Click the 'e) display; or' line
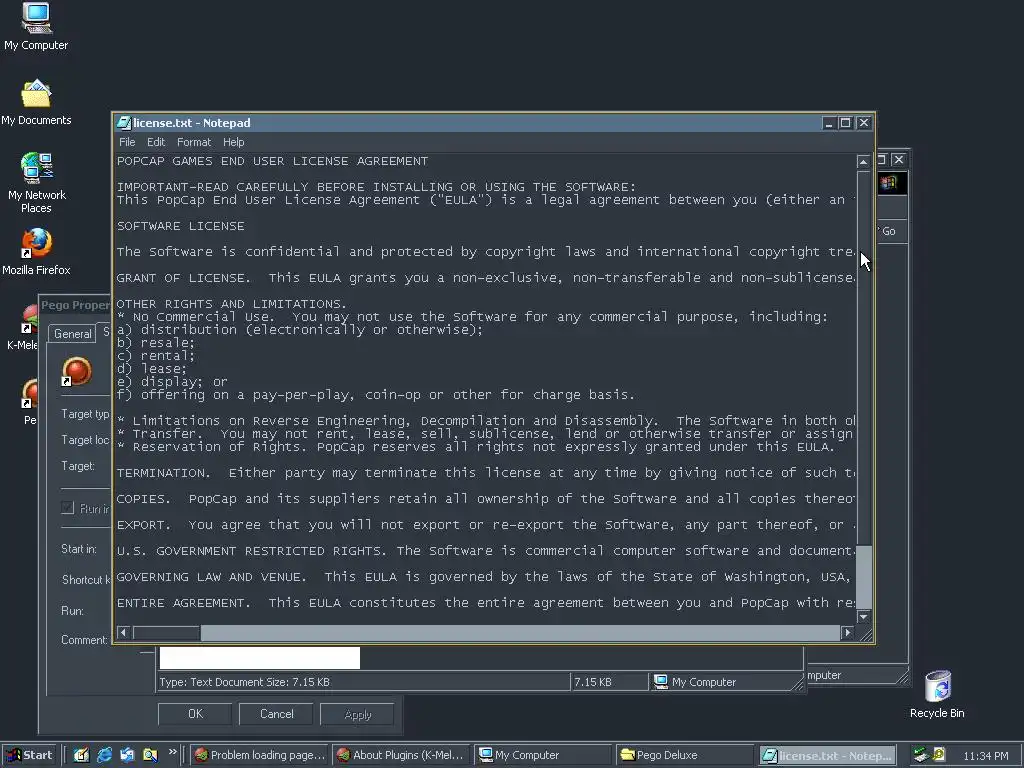Image resolution: width=1024 pixels, height=768 pixels. click(172, 381)
